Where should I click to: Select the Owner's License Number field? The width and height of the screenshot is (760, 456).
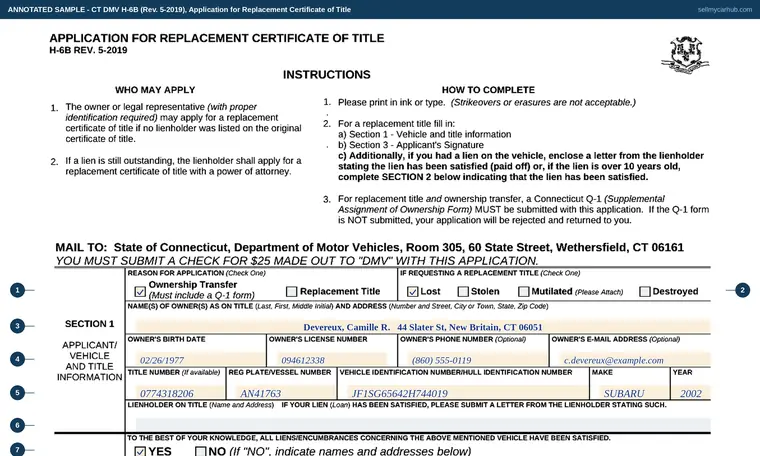332,360
